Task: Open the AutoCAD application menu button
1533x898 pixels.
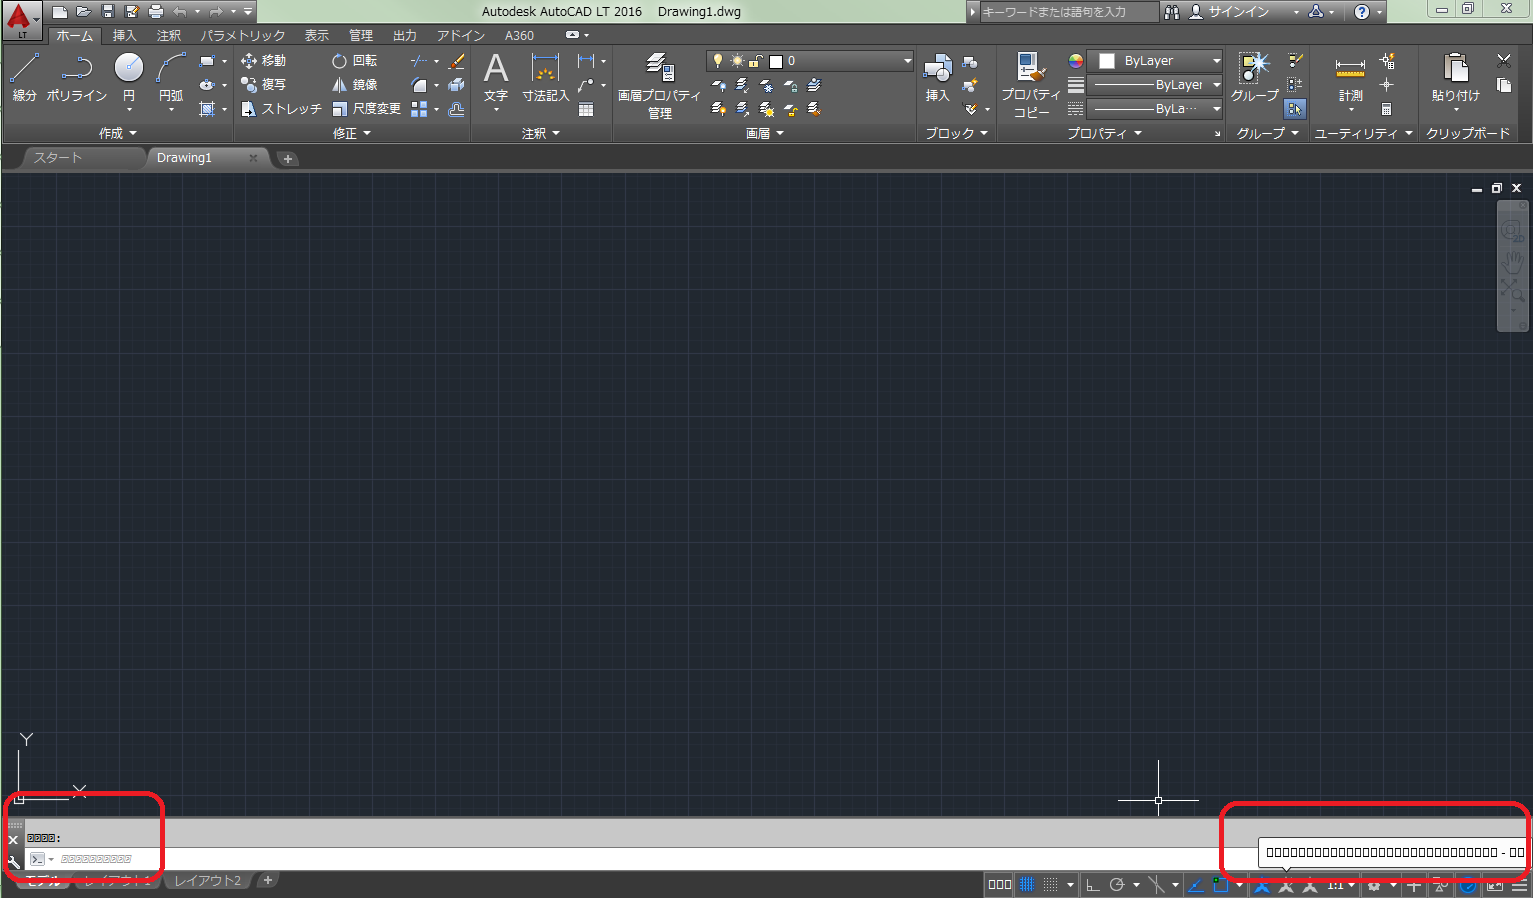Action: tap(20, 19)
